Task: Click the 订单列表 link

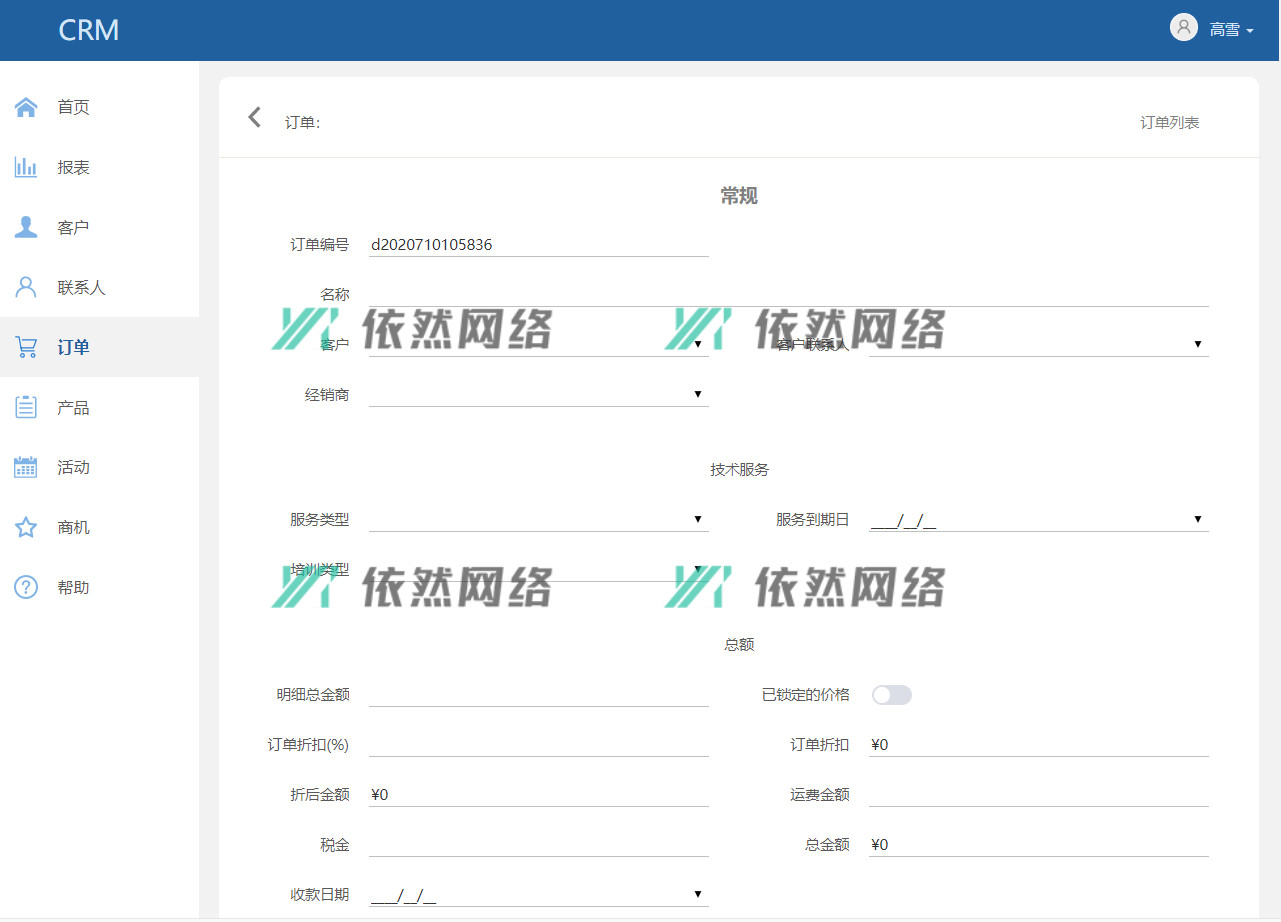Action: point(1169,123)
